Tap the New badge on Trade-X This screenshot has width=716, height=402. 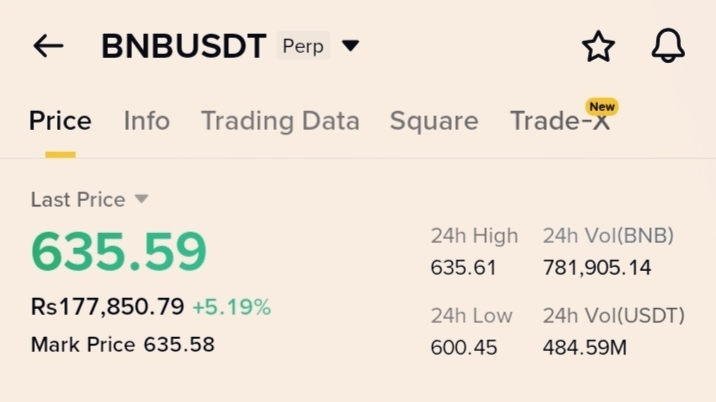tap(602, 106)
